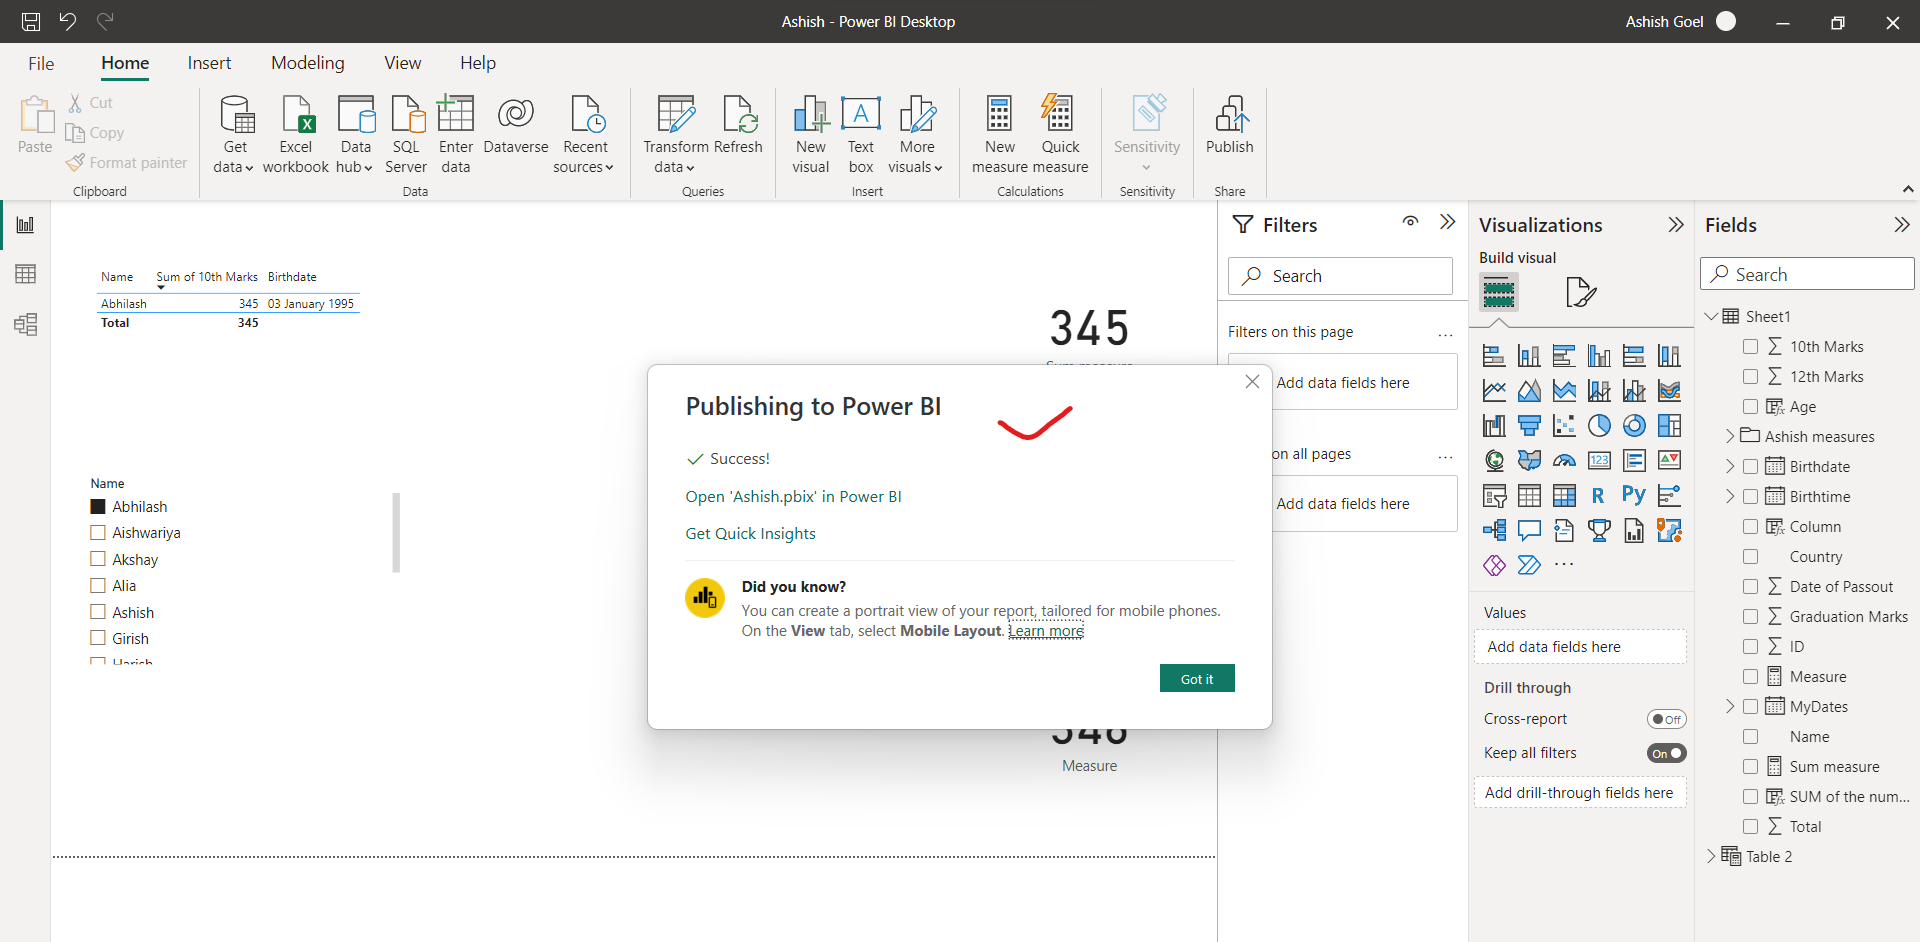Click the Got it button
The height and width of the screenshot is (942, 1920).
coord(1197,678)
